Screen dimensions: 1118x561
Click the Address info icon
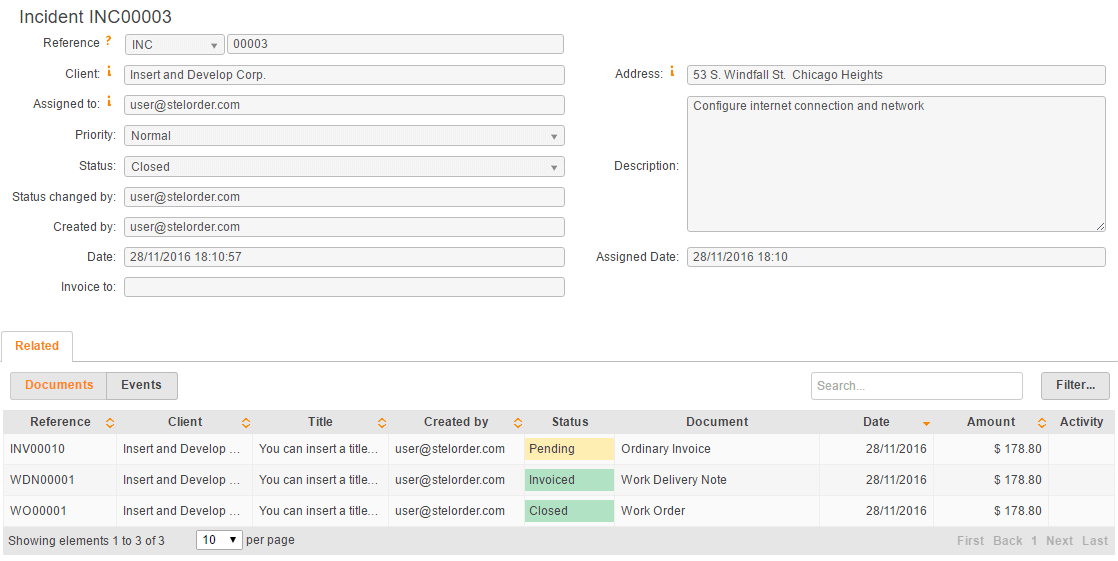[672, 71]
